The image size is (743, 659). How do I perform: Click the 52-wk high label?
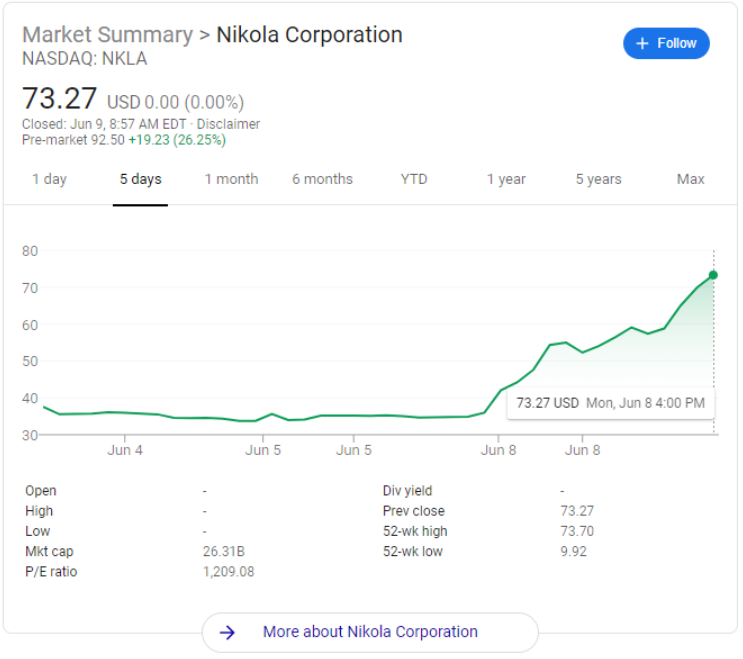click(415, 531)
